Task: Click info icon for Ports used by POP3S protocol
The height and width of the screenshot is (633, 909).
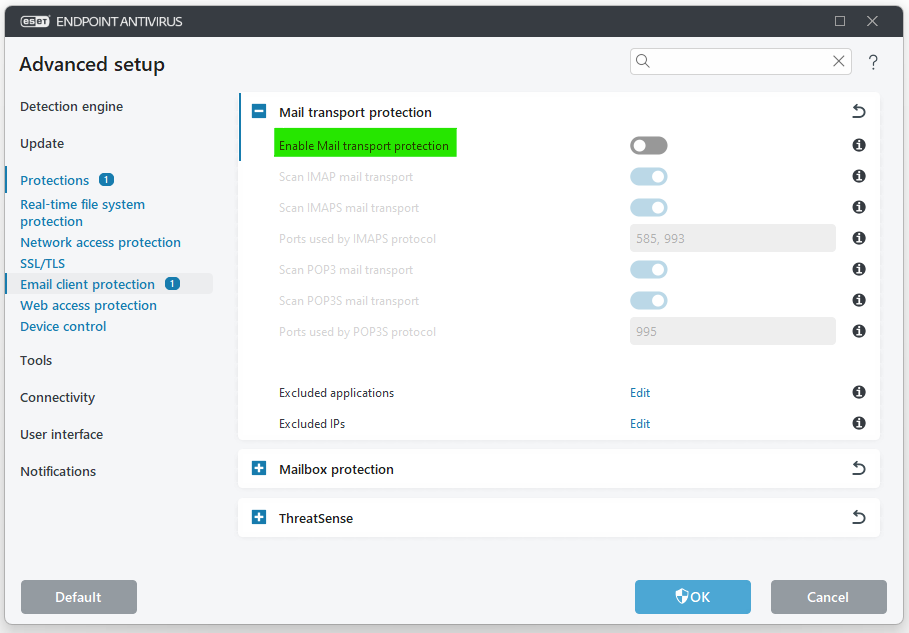Action: pos(859,331)
